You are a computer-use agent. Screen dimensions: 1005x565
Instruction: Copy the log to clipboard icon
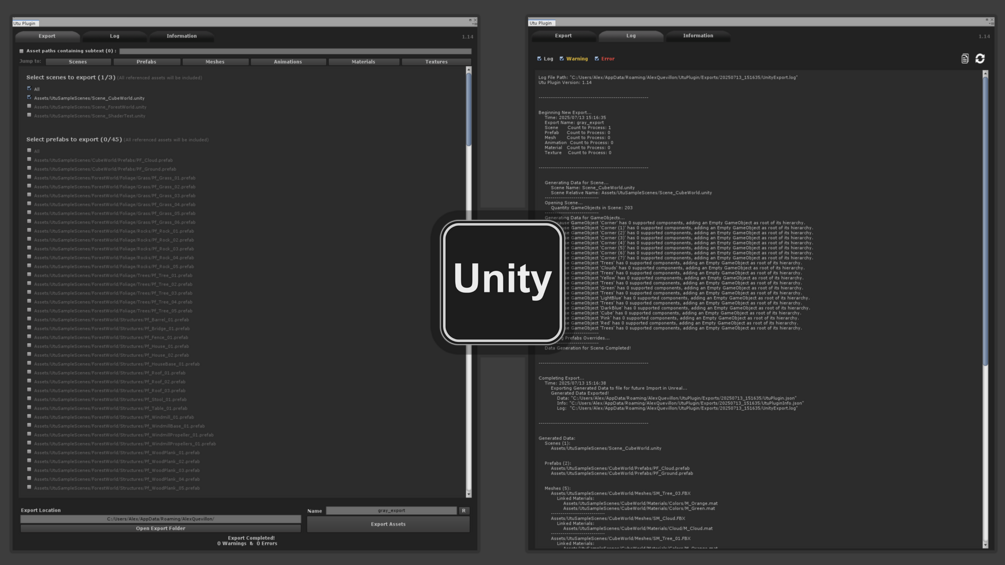[965, 59]
